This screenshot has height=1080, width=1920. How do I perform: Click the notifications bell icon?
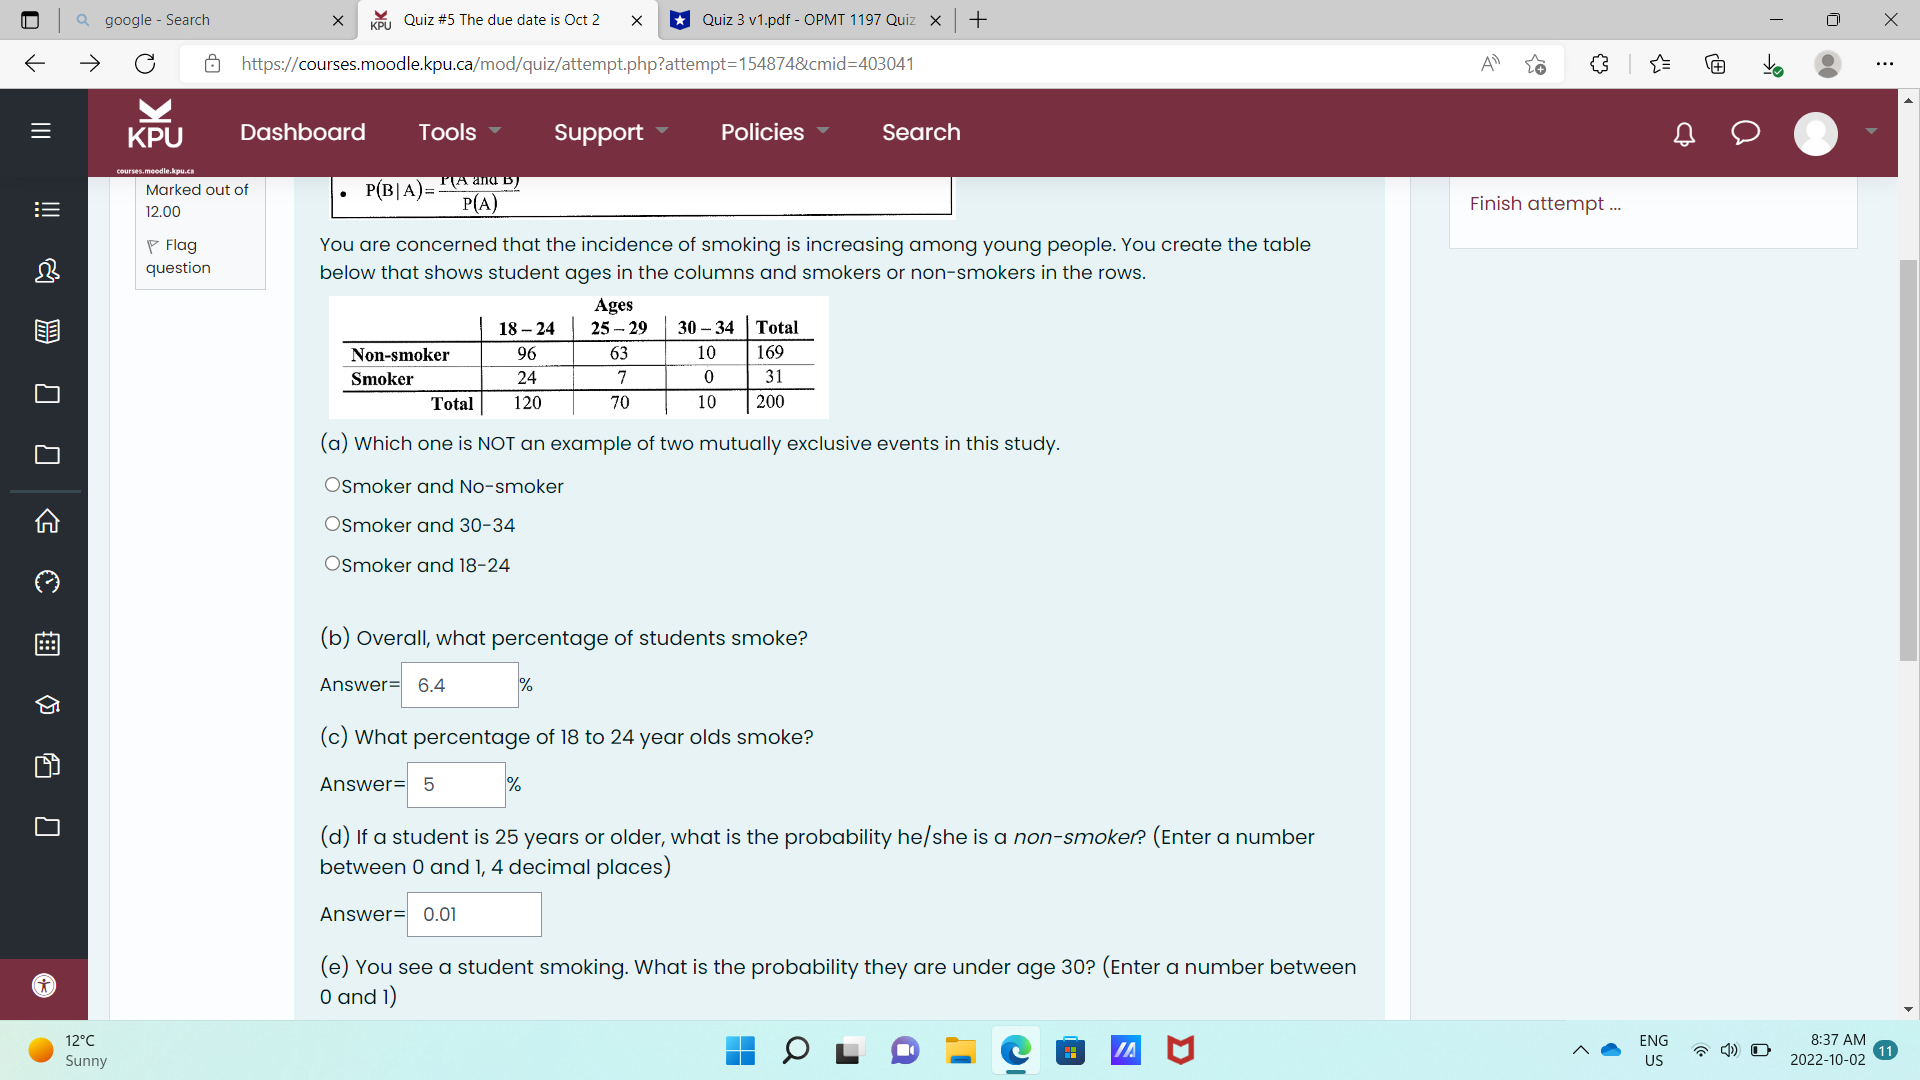(x=1684, y=134)
